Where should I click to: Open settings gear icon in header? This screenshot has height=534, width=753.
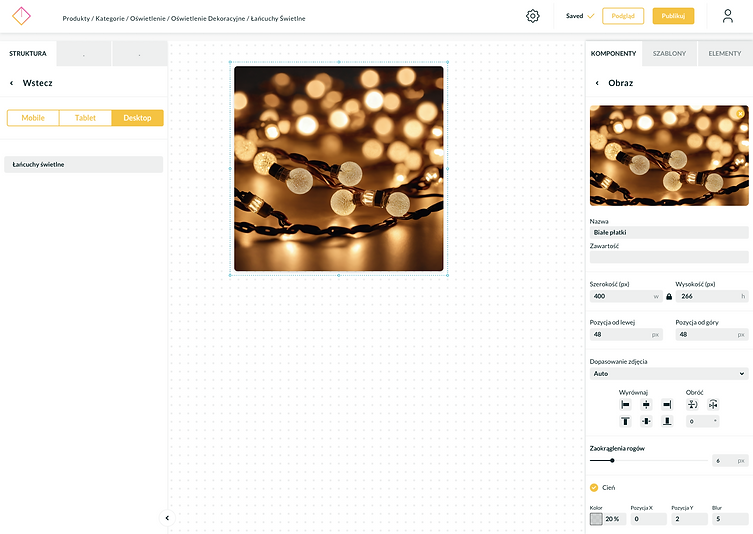pos(532,16)
